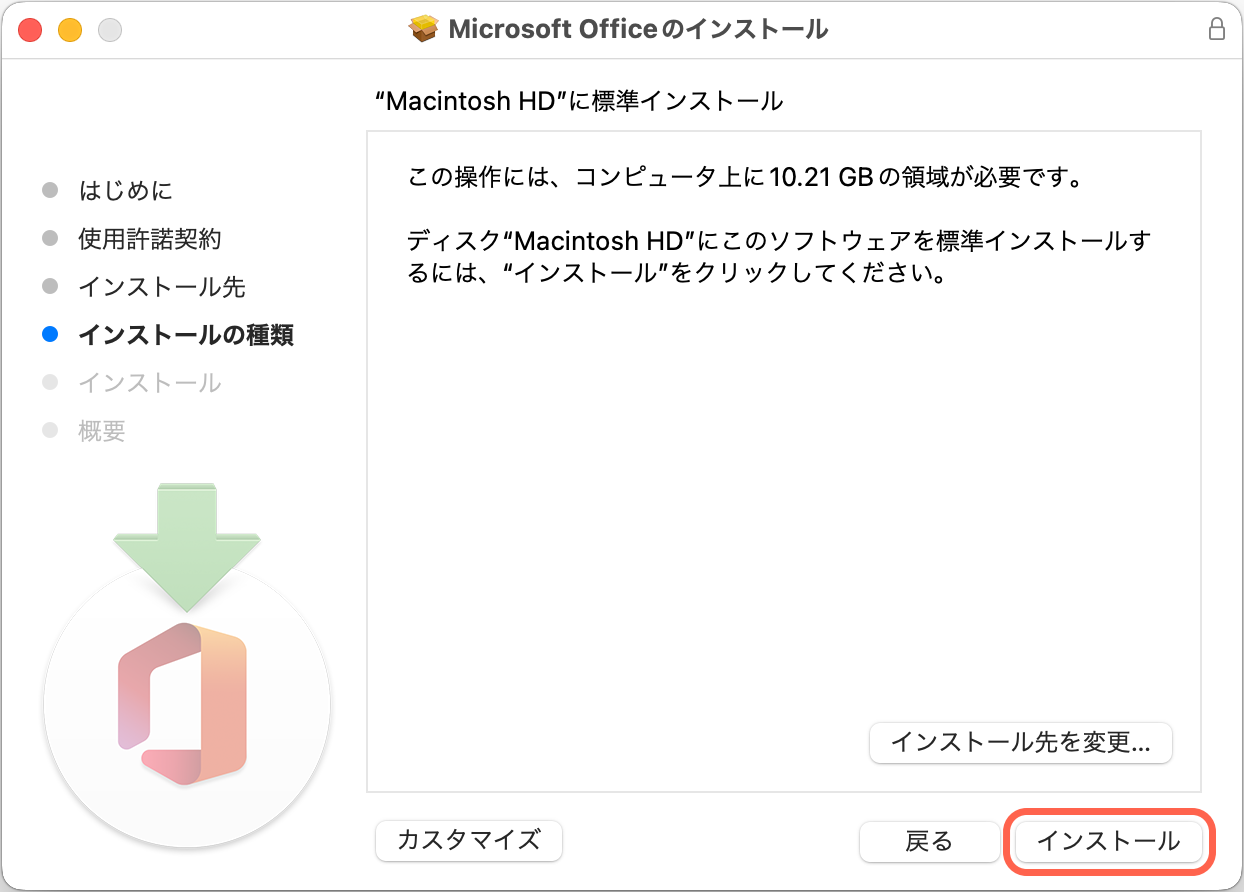
Task: Click the gray dot beside はじめに
Action: 50,190
